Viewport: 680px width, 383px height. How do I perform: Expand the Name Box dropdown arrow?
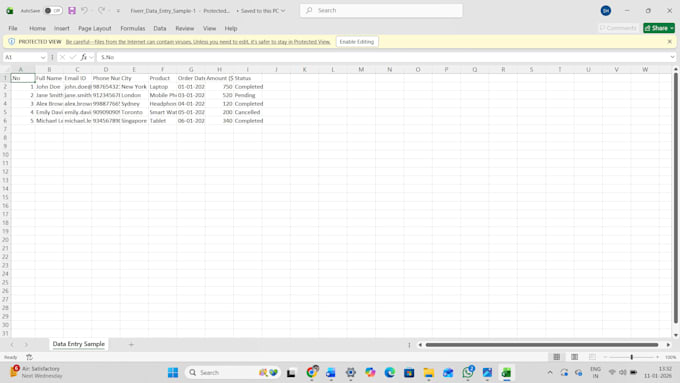pos(43,57)
